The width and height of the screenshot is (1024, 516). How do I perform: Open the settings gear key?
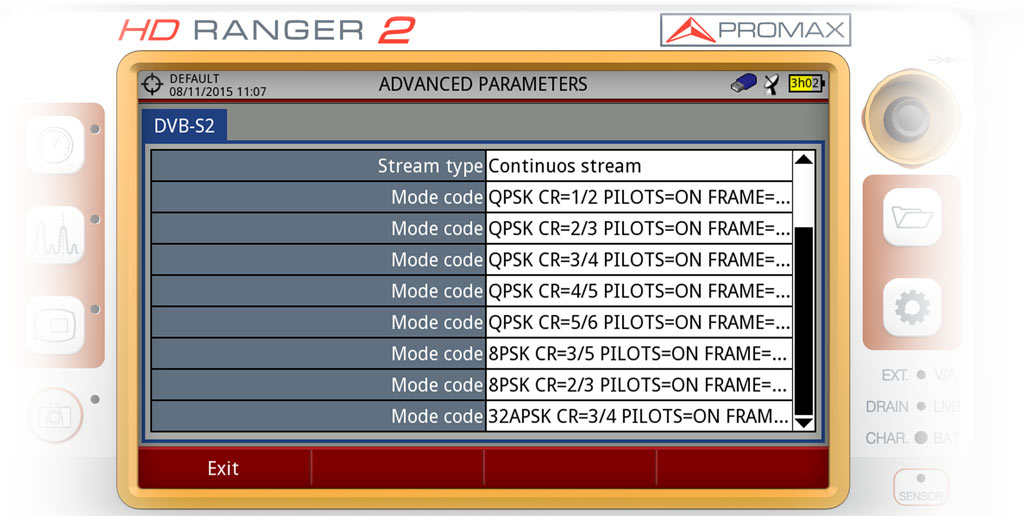pos(911,308)
